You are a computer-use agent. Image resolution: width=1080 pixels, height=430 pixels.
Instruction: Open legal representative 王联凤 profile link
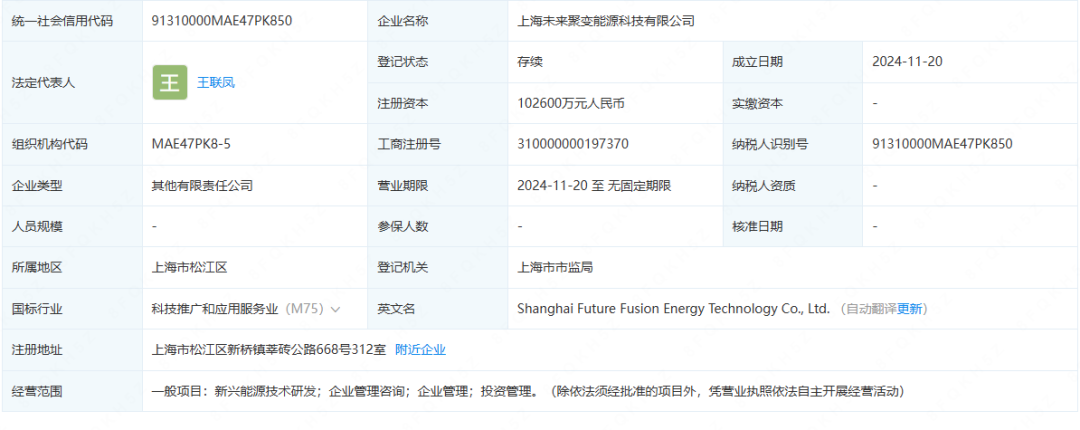[x=215, y=82]
